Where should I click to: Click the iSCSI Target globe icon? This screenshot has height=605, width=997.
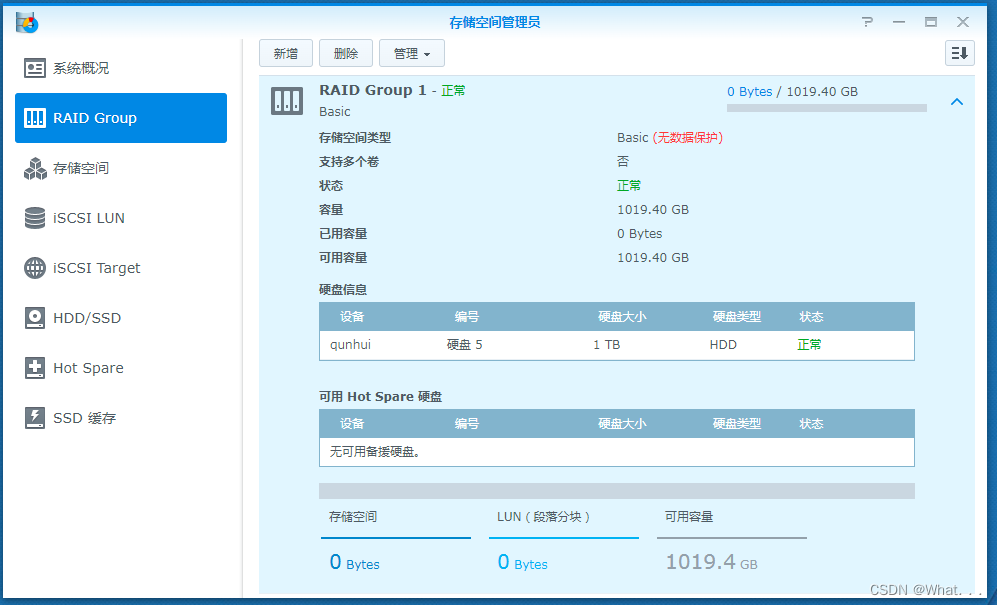[x=35, y=268]
